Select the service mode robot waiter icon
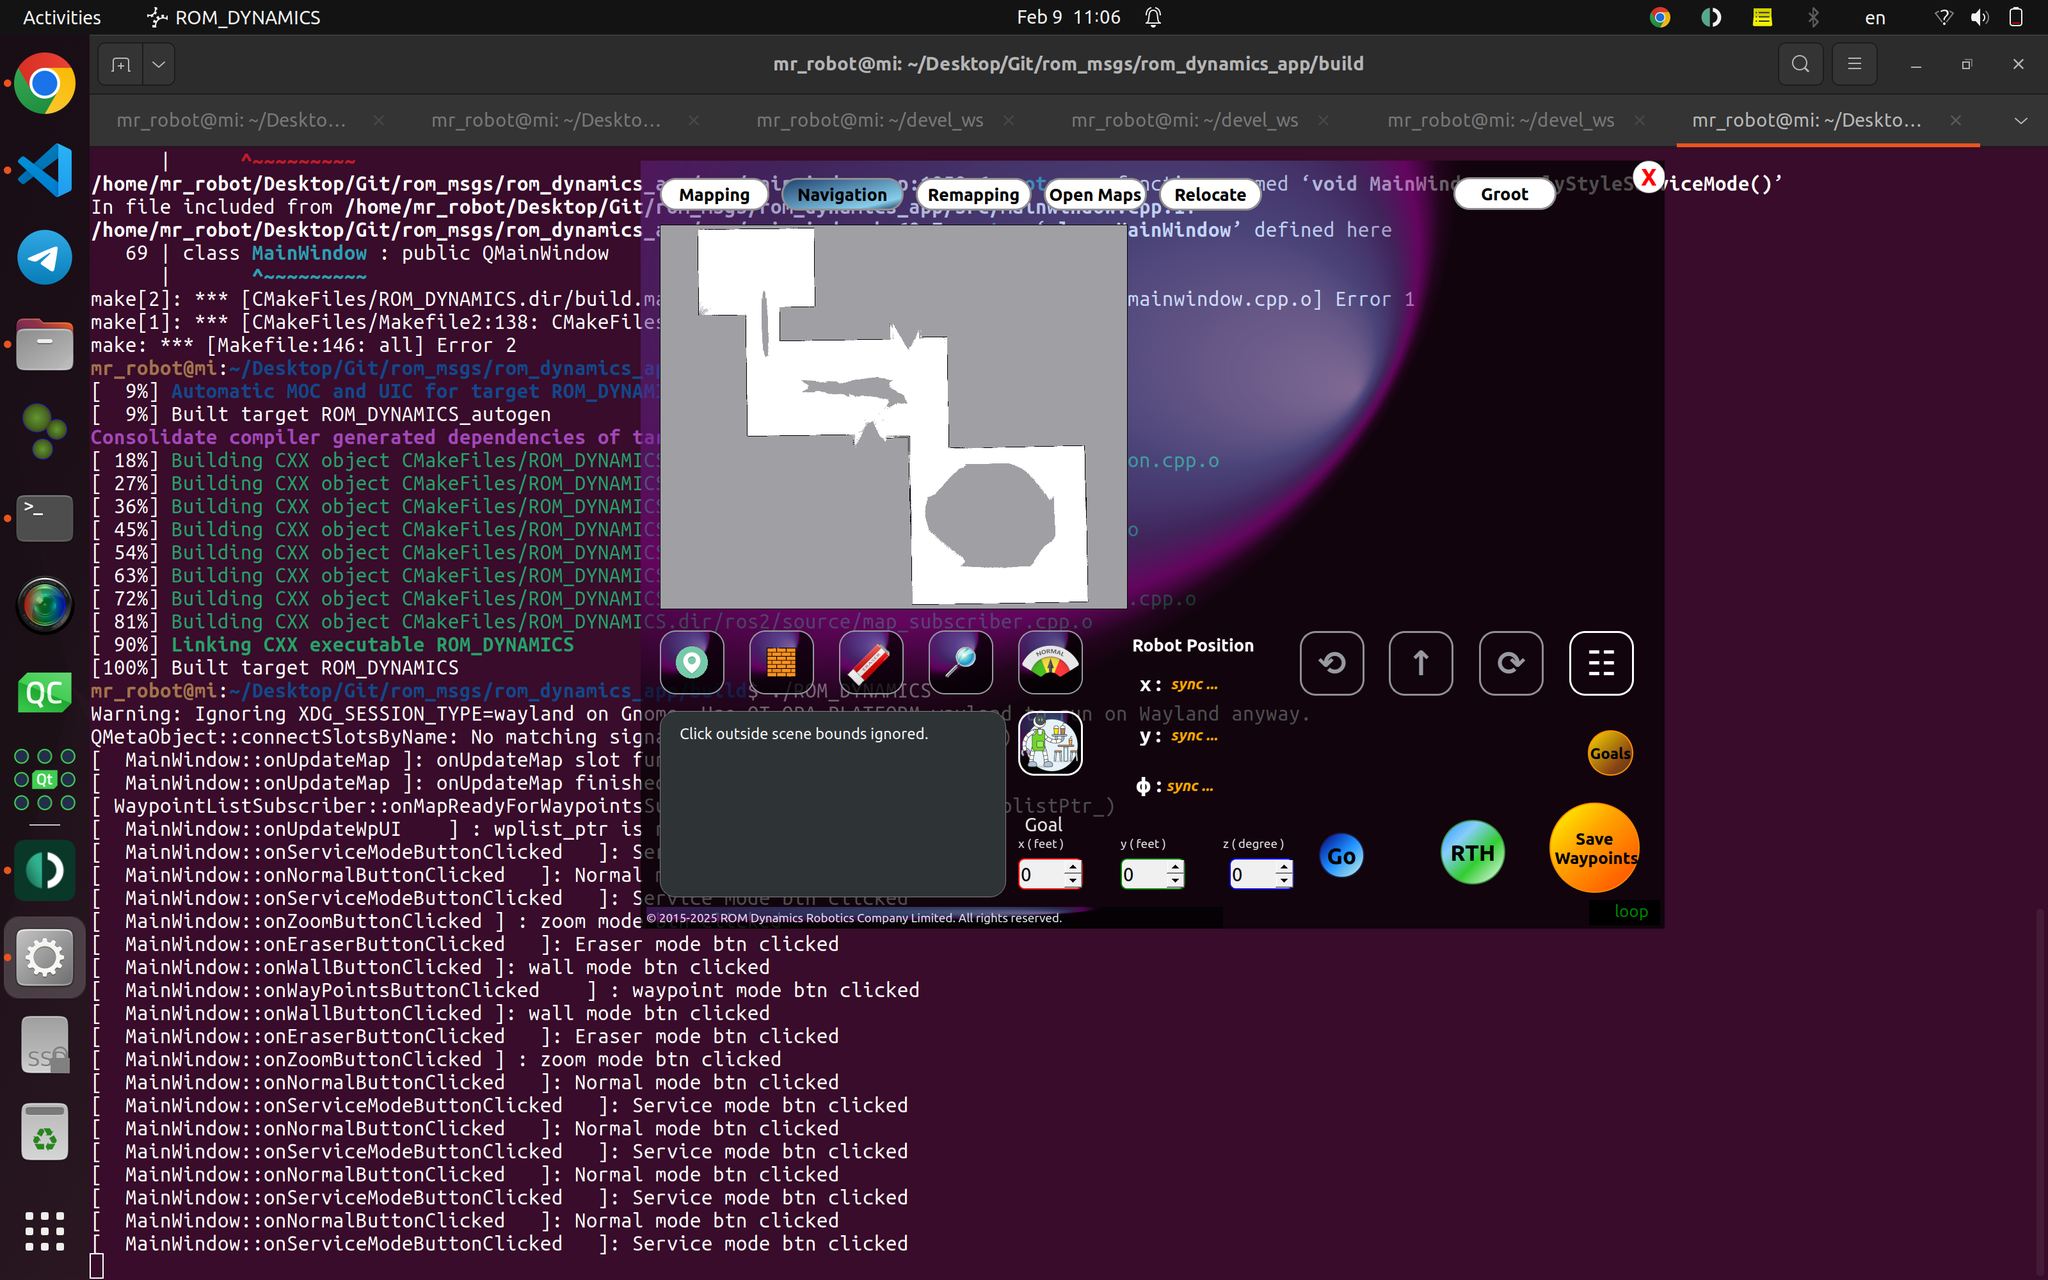 click(x=1050, y=744)
